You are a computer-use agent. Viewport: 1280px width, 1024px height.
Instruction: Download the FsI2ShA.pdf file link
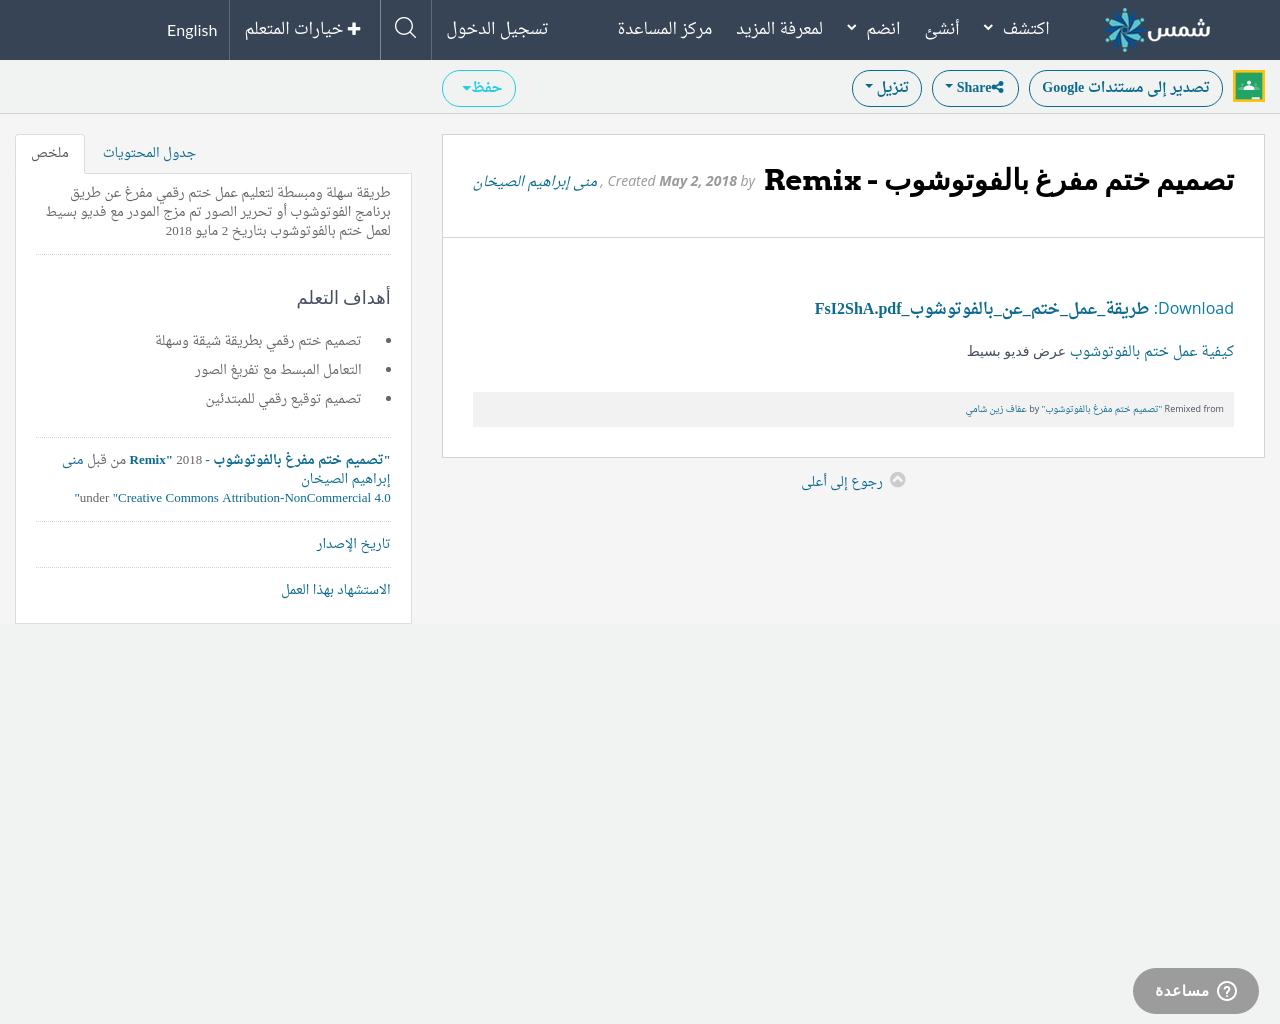coord(981,309)
